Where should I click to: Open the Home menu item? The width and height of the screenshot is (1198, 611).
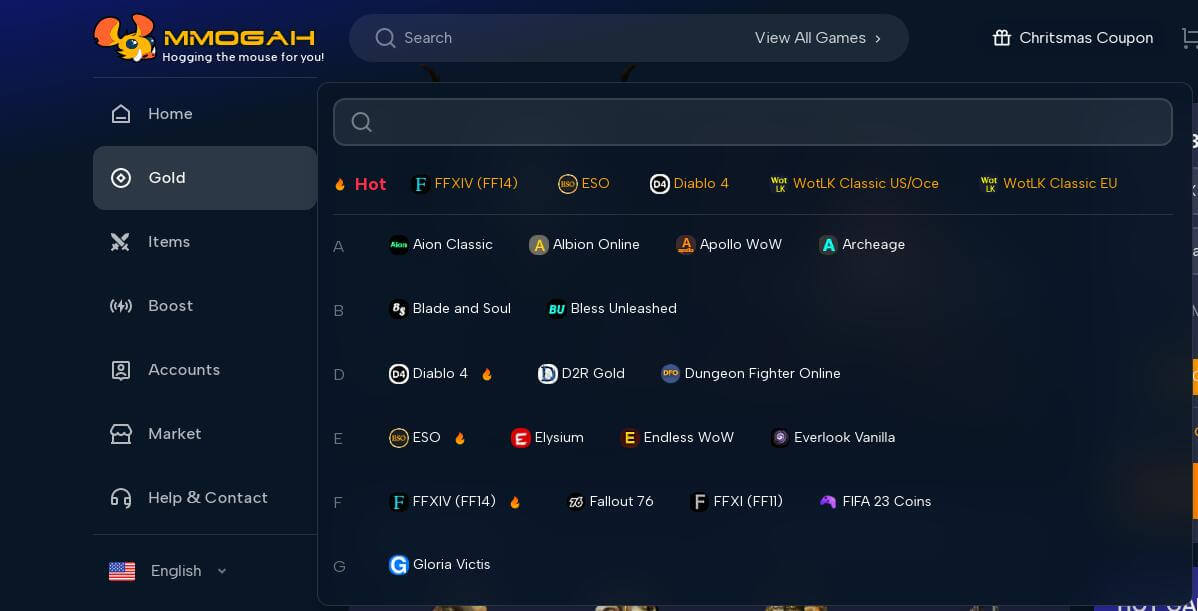point(169,114)
